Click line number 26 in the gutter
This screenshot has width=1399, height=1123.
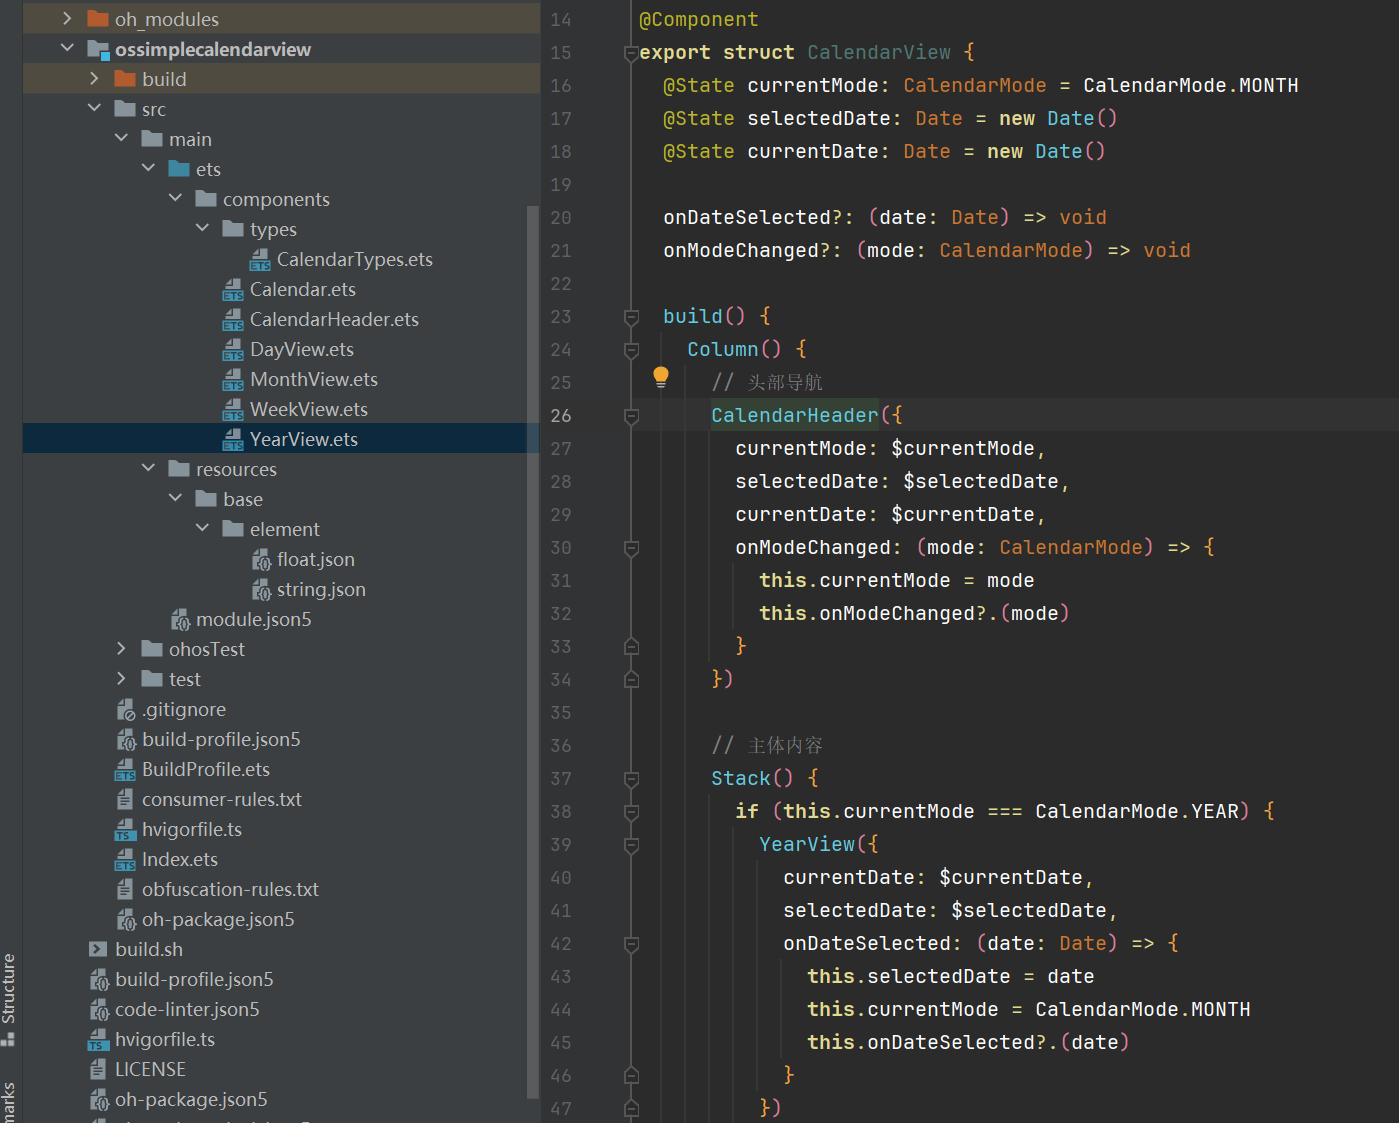tap(561, 416)
